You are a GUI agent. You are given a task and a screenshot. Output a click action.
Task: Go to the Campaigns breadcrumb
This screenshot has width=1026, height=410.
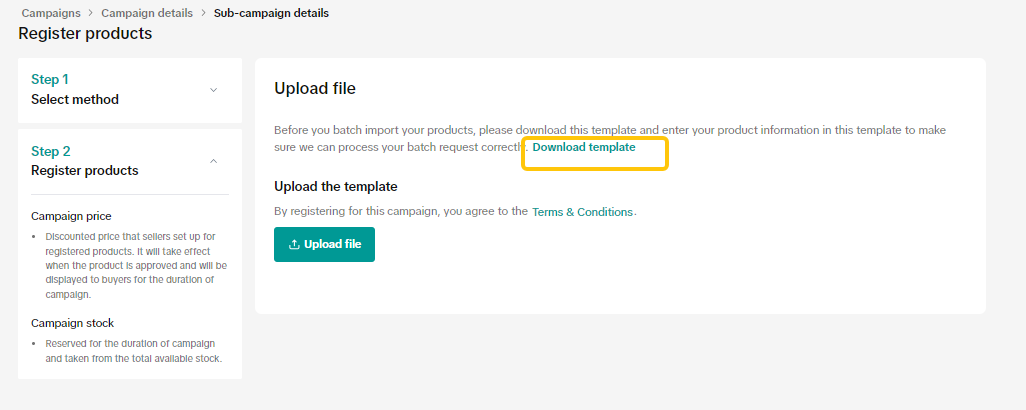(x=52, y=13)
